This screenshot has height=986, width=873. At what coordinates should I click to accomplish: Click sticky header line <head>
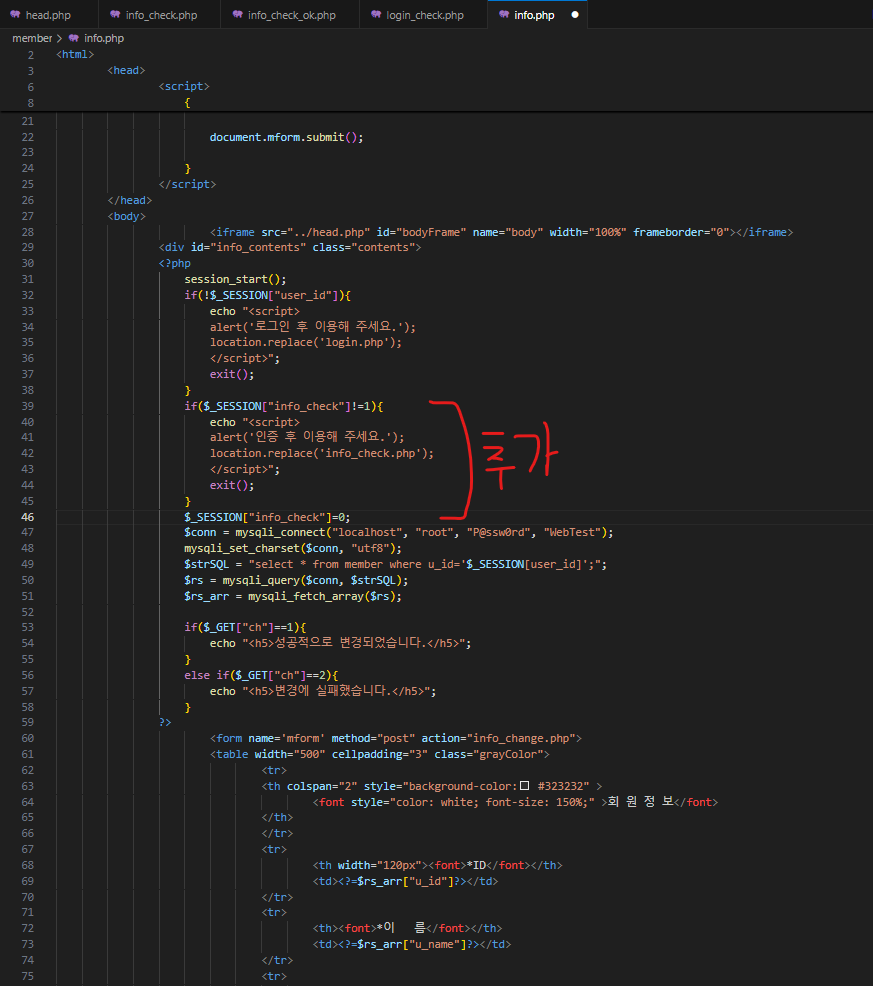(x=126, y=70)
